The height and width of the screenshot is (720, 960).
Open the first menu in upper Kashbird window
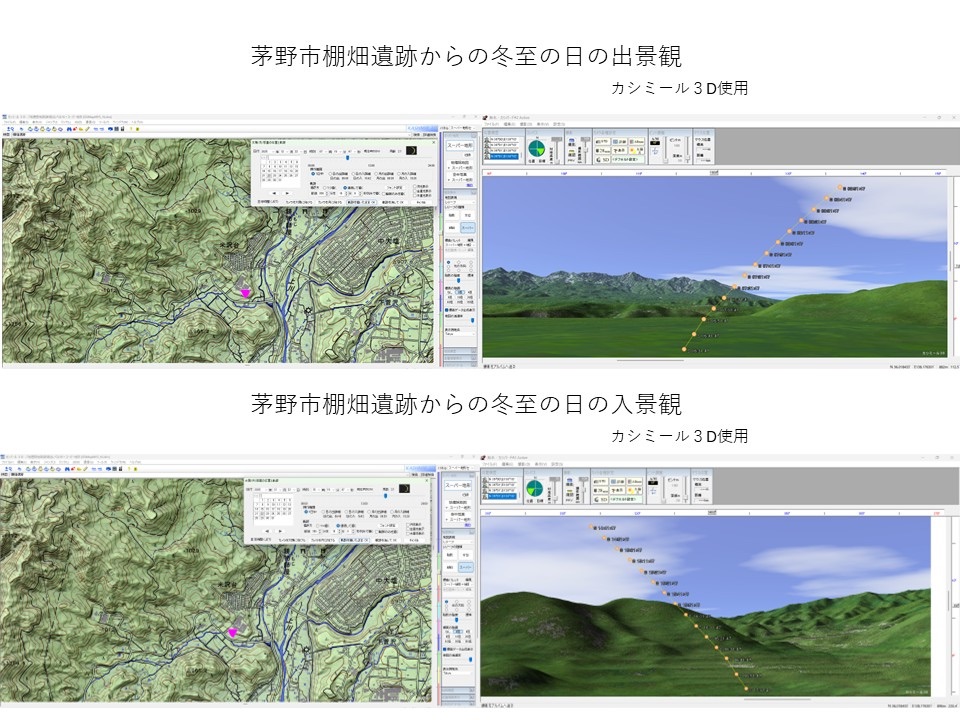click(x=490, y=124)
